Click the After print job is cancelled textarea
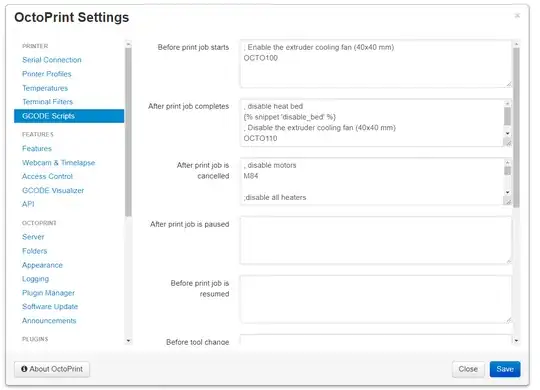 coord(372,182)
